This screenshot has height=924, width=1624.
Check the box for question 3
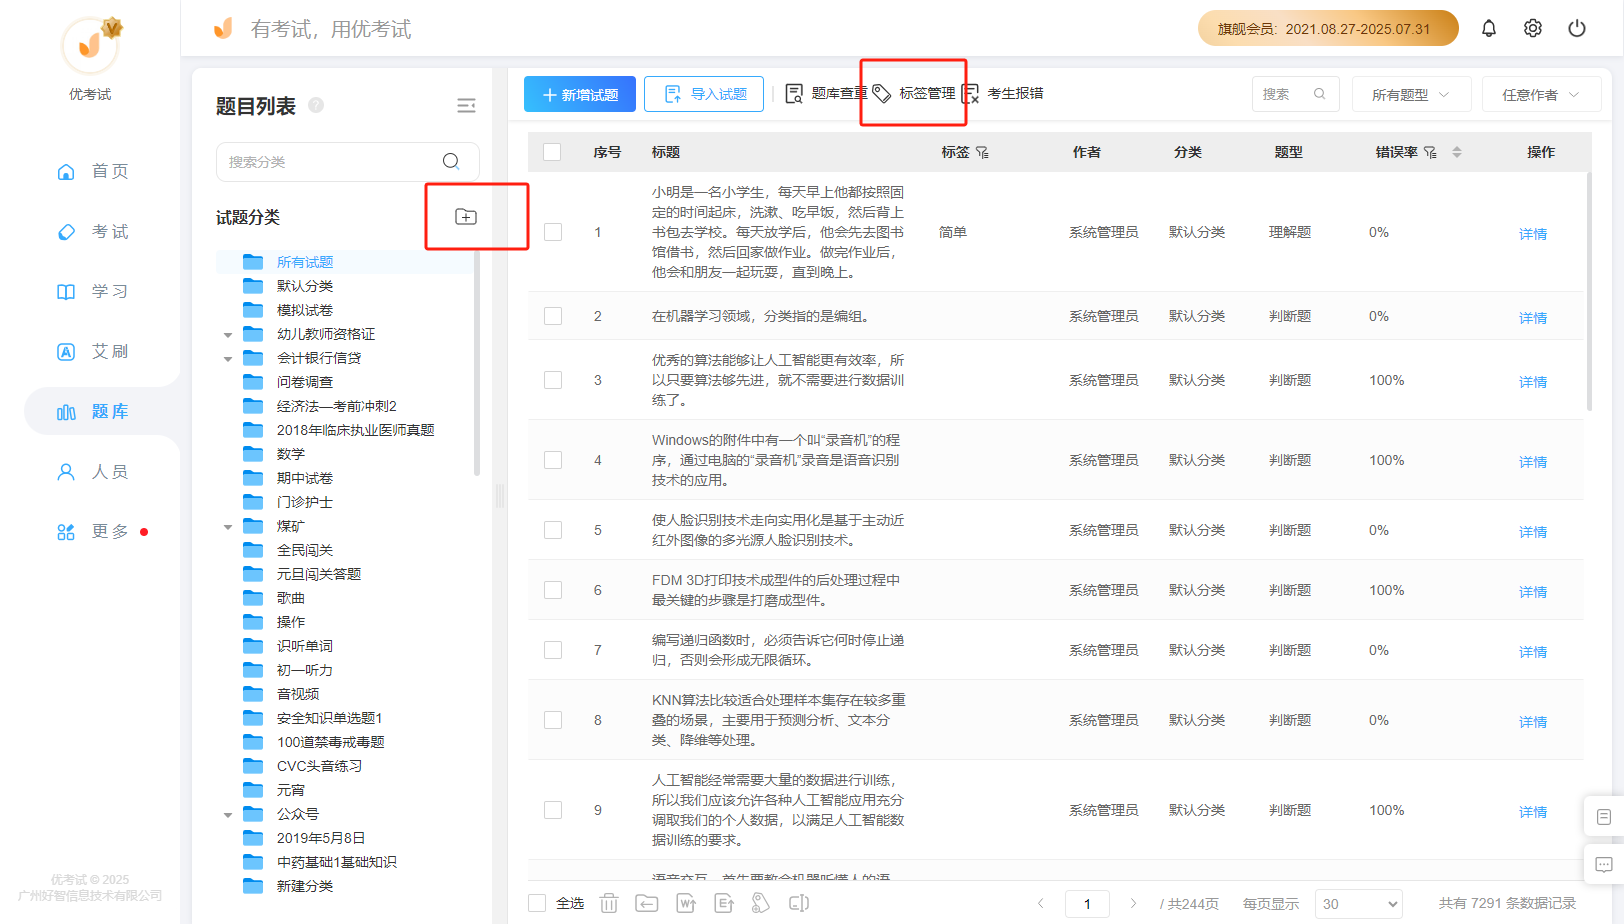(553, 380)
